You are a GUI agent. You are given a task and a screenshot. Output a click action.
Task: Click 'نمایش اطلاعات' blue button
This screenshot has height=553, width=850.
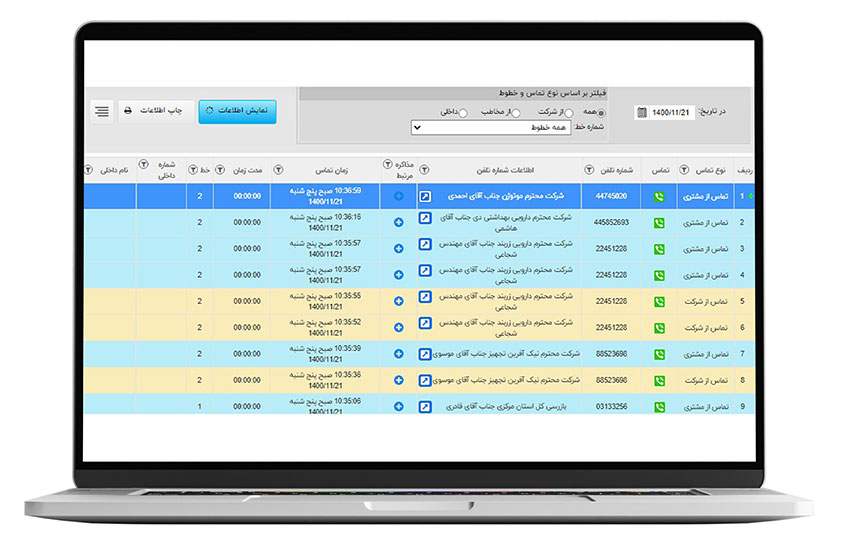tap(237, 111)
